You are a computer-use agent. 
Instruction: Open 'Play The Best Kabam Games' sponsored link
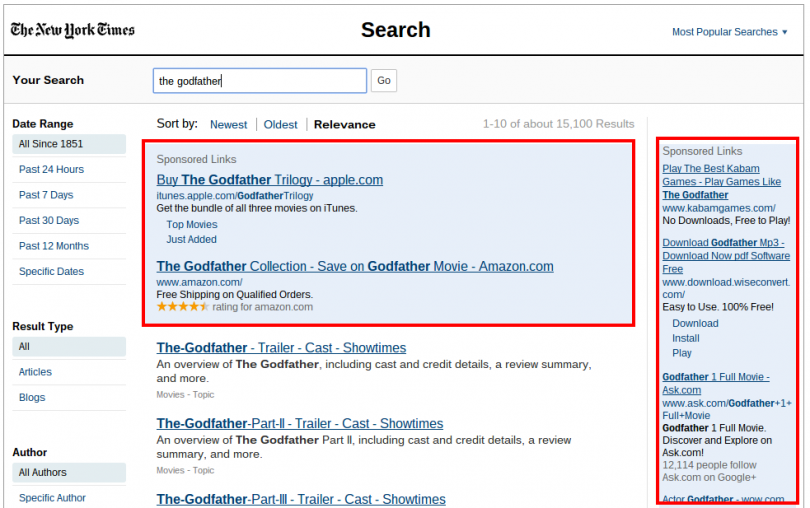tap(722, 182)
